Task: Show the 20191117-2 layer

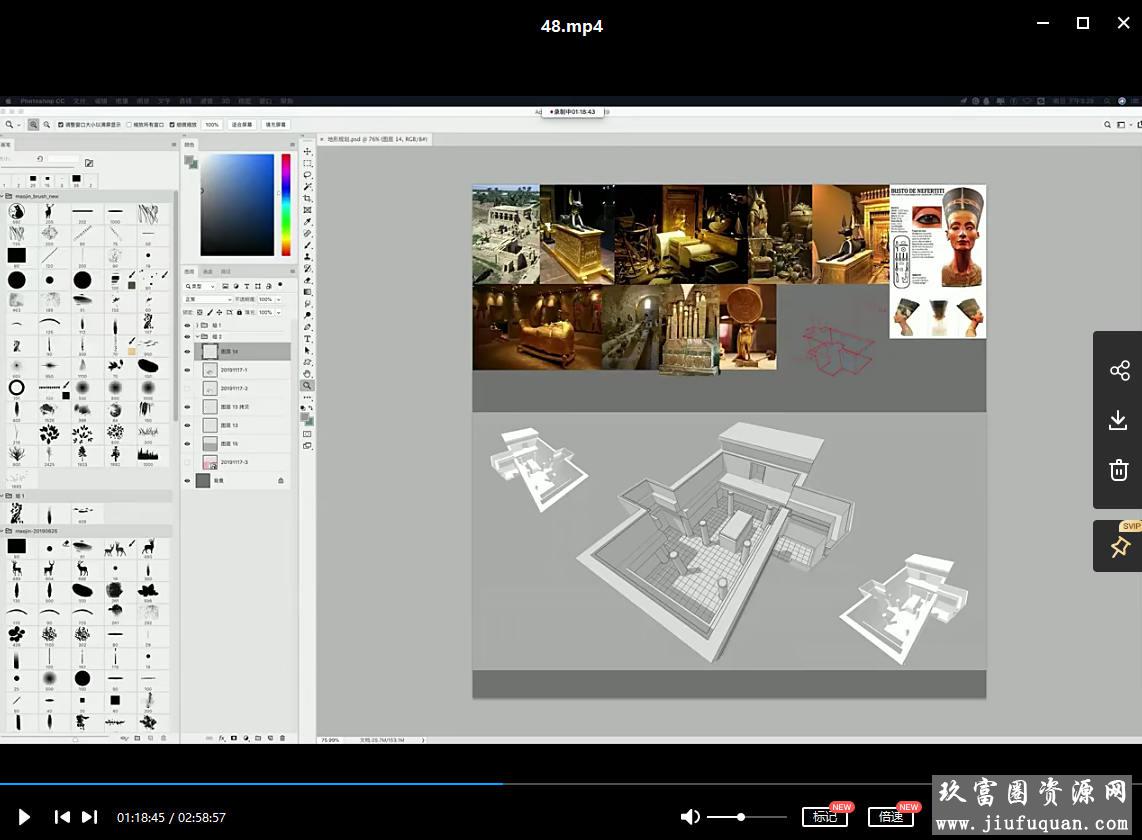Action: pos(187,388)
